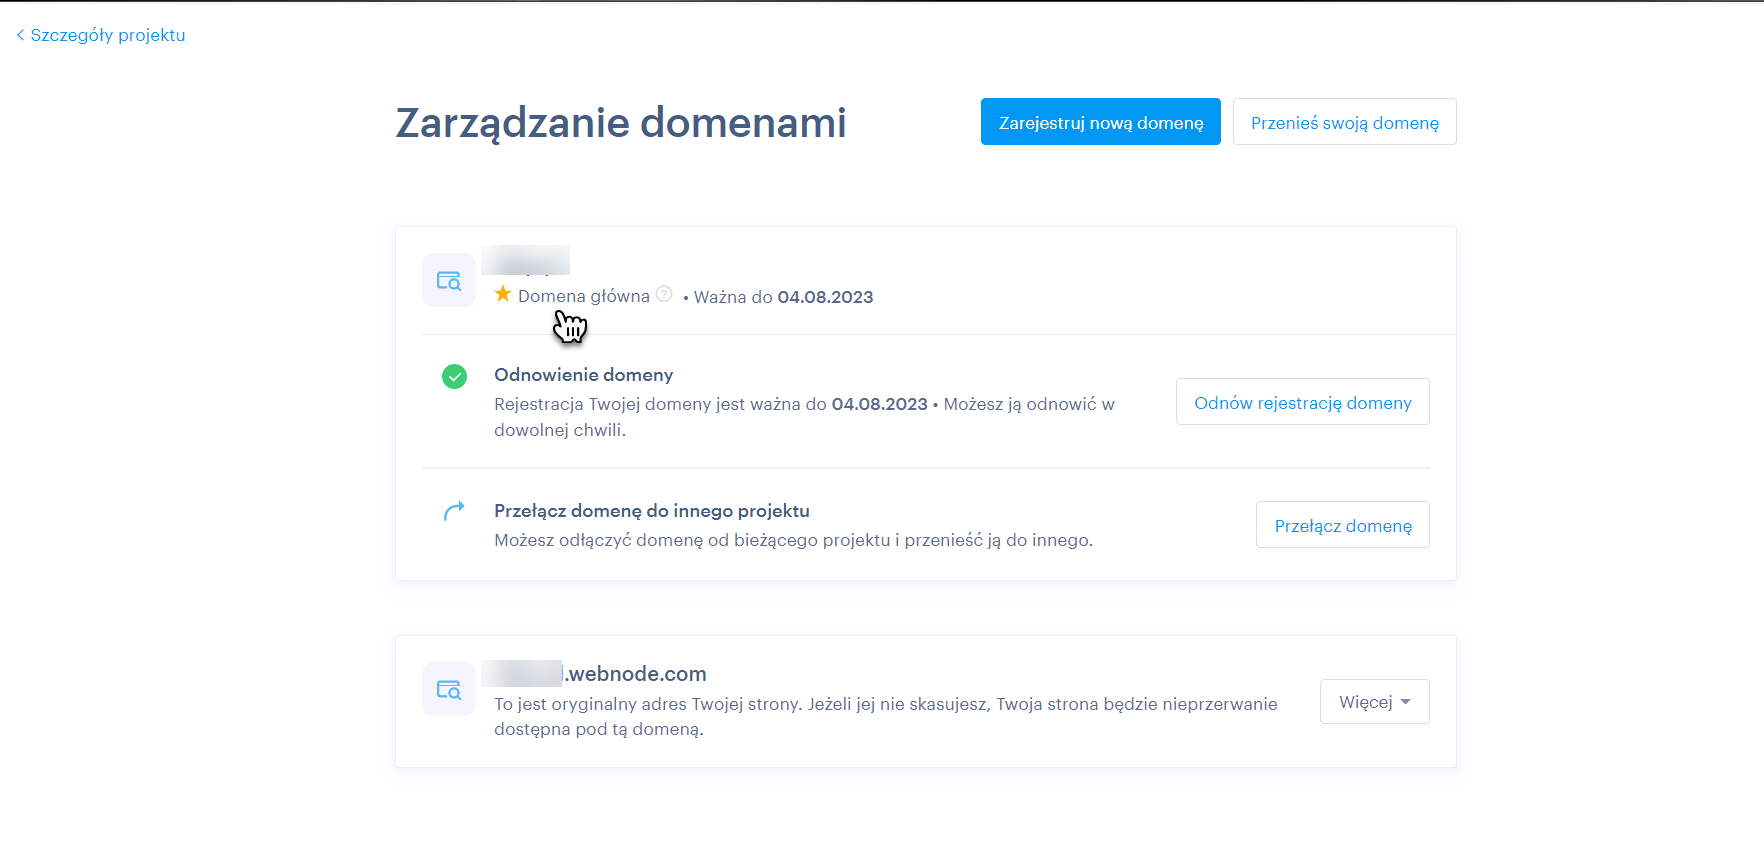Click the original address description text

(x=886, y=716)
